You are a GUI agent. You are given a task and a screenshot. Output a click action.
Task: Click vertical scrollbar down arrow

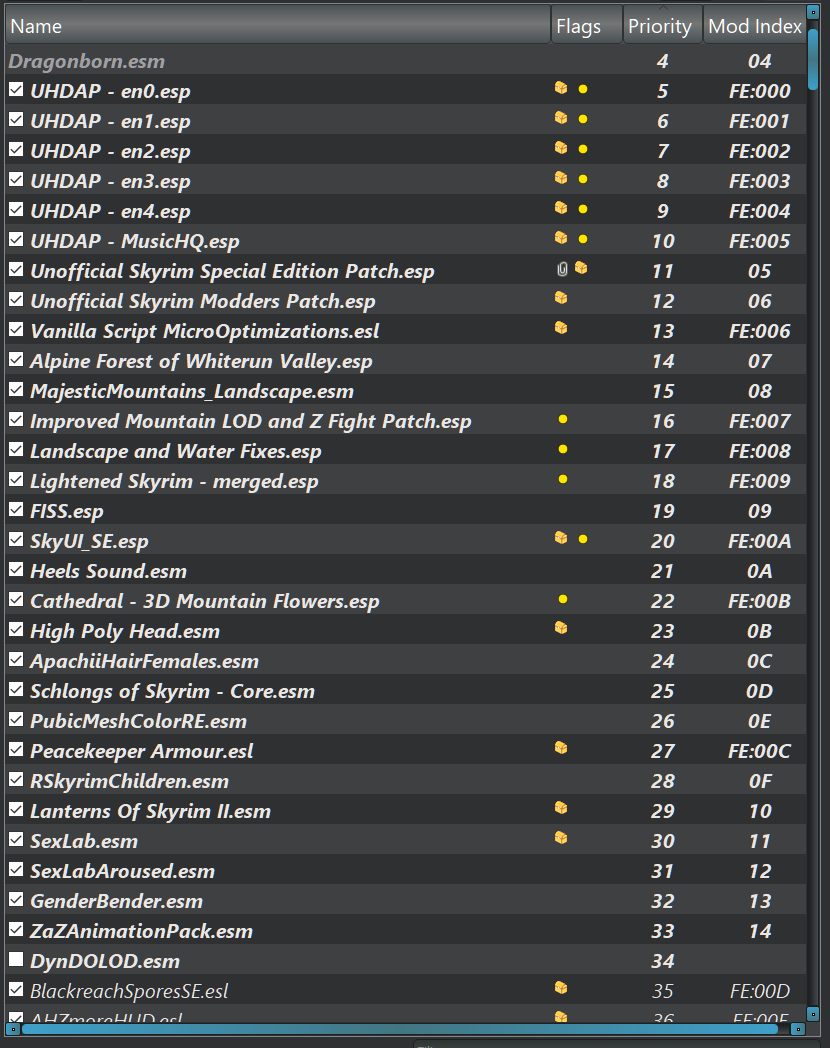[x=813, y=1014]
